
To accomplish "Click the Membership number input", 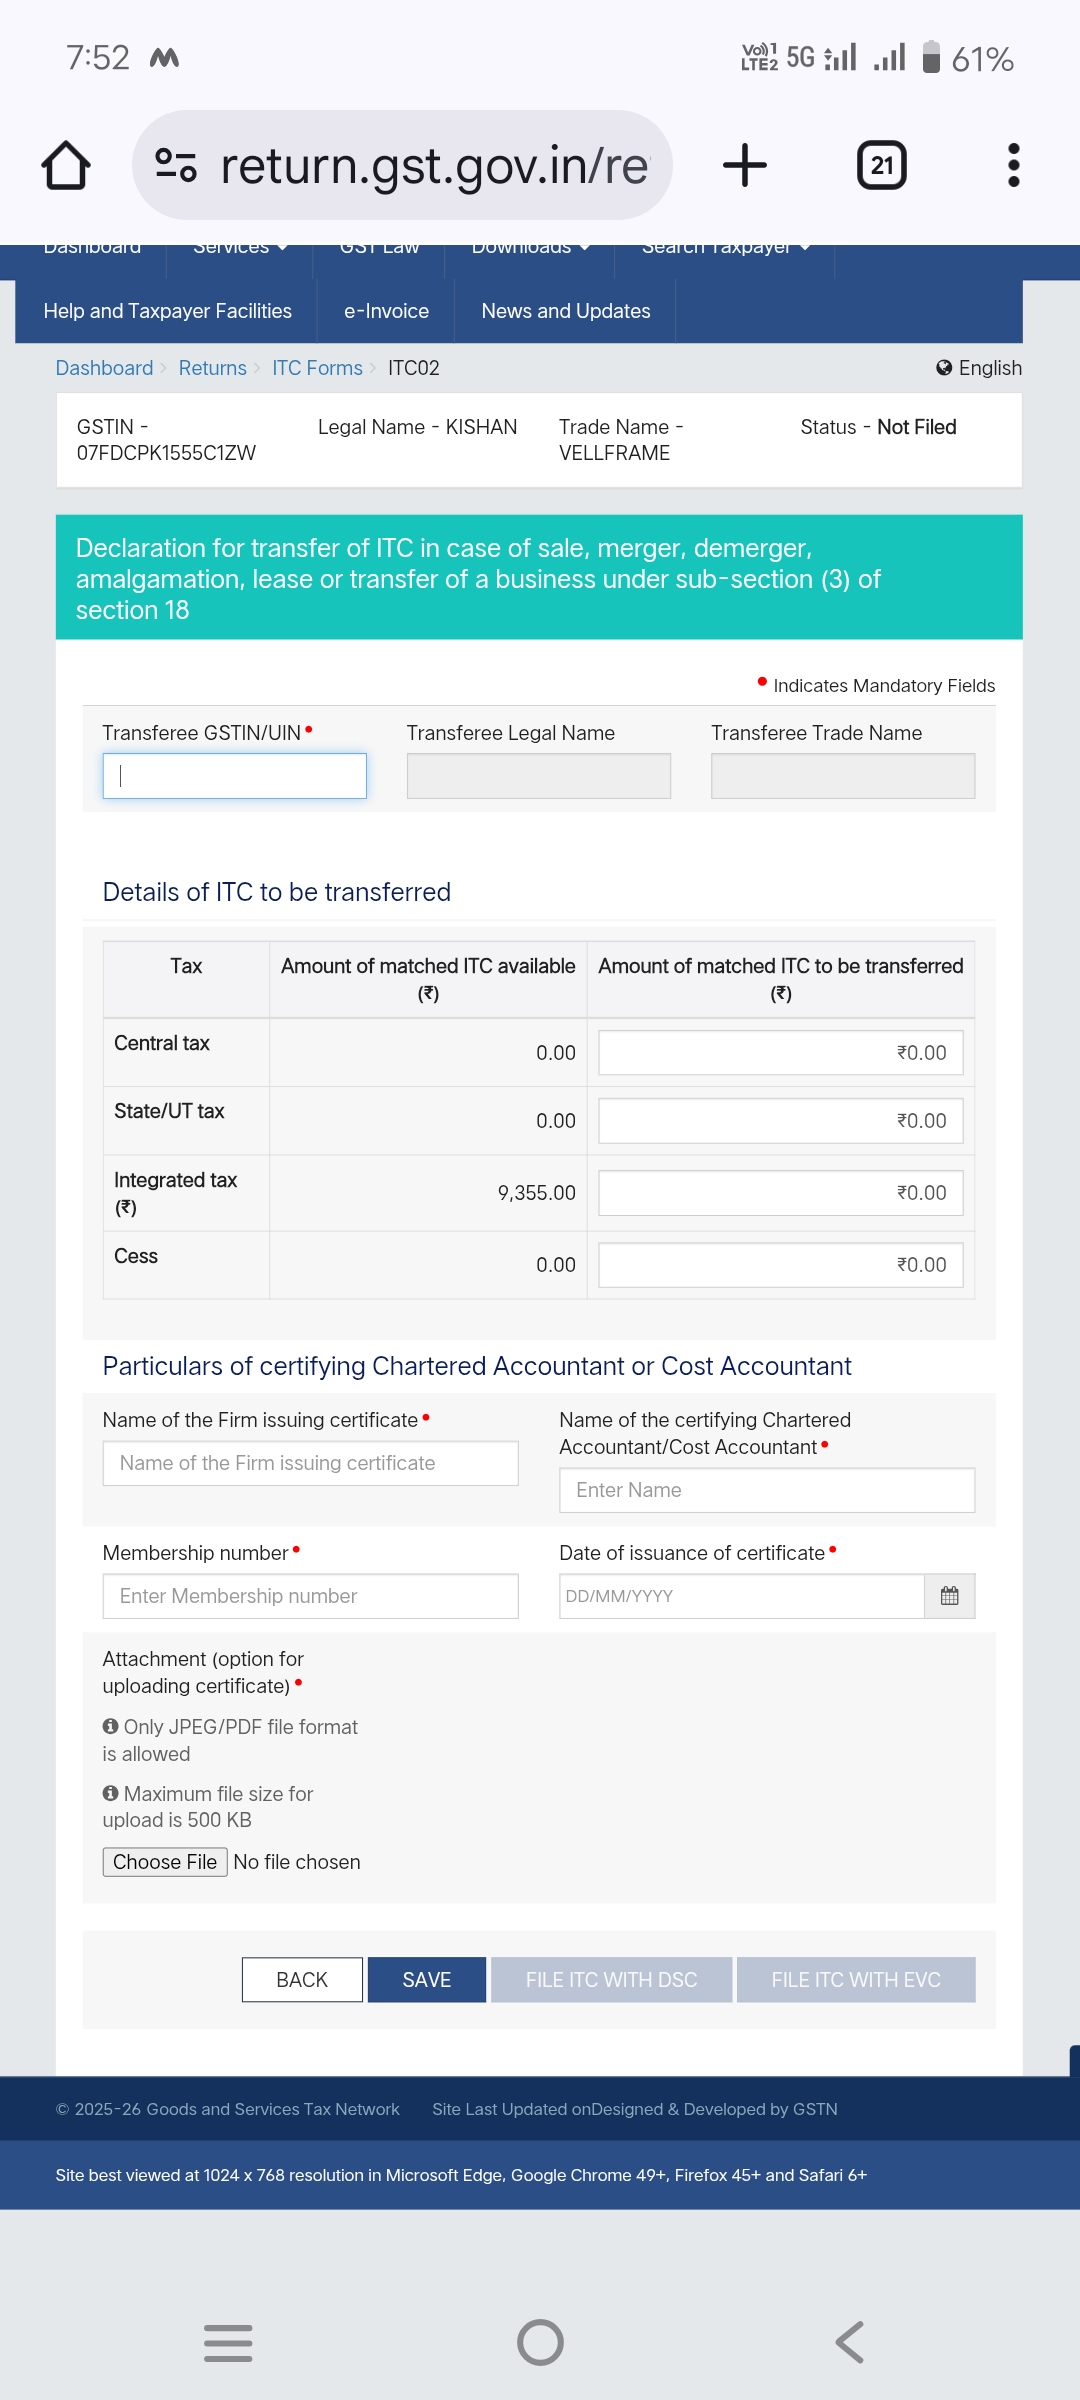I will click(310, 1596).
